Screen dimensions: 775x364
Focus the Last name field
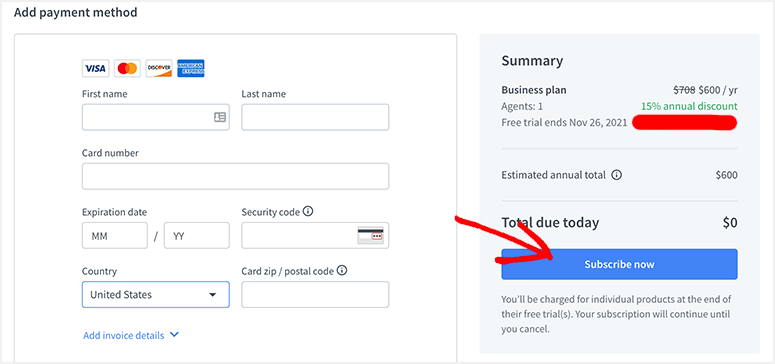315,117
